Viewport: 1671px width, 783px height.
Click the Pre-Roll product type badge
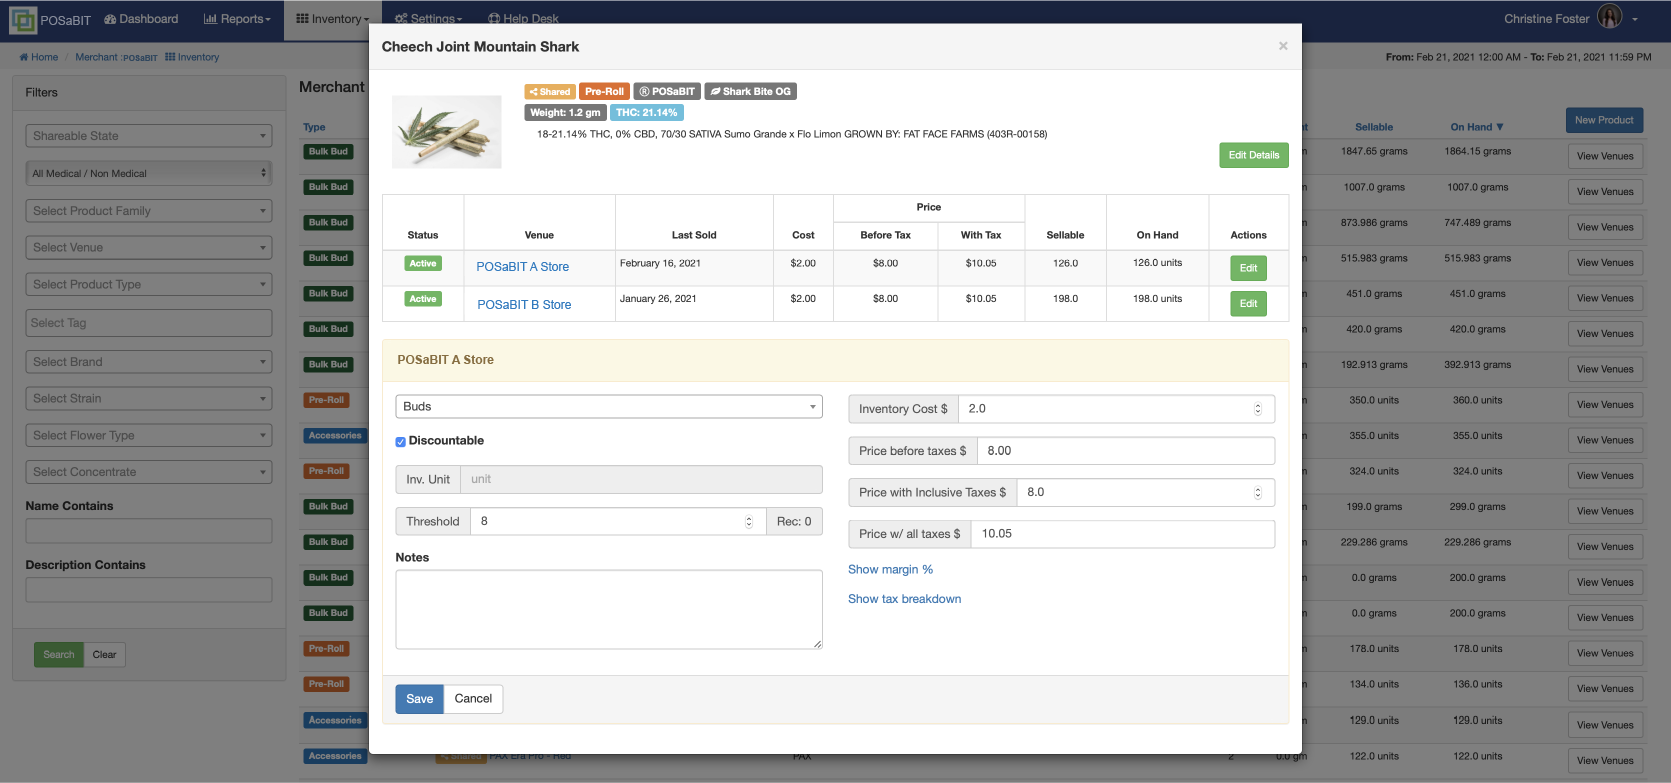click(604, 91)
